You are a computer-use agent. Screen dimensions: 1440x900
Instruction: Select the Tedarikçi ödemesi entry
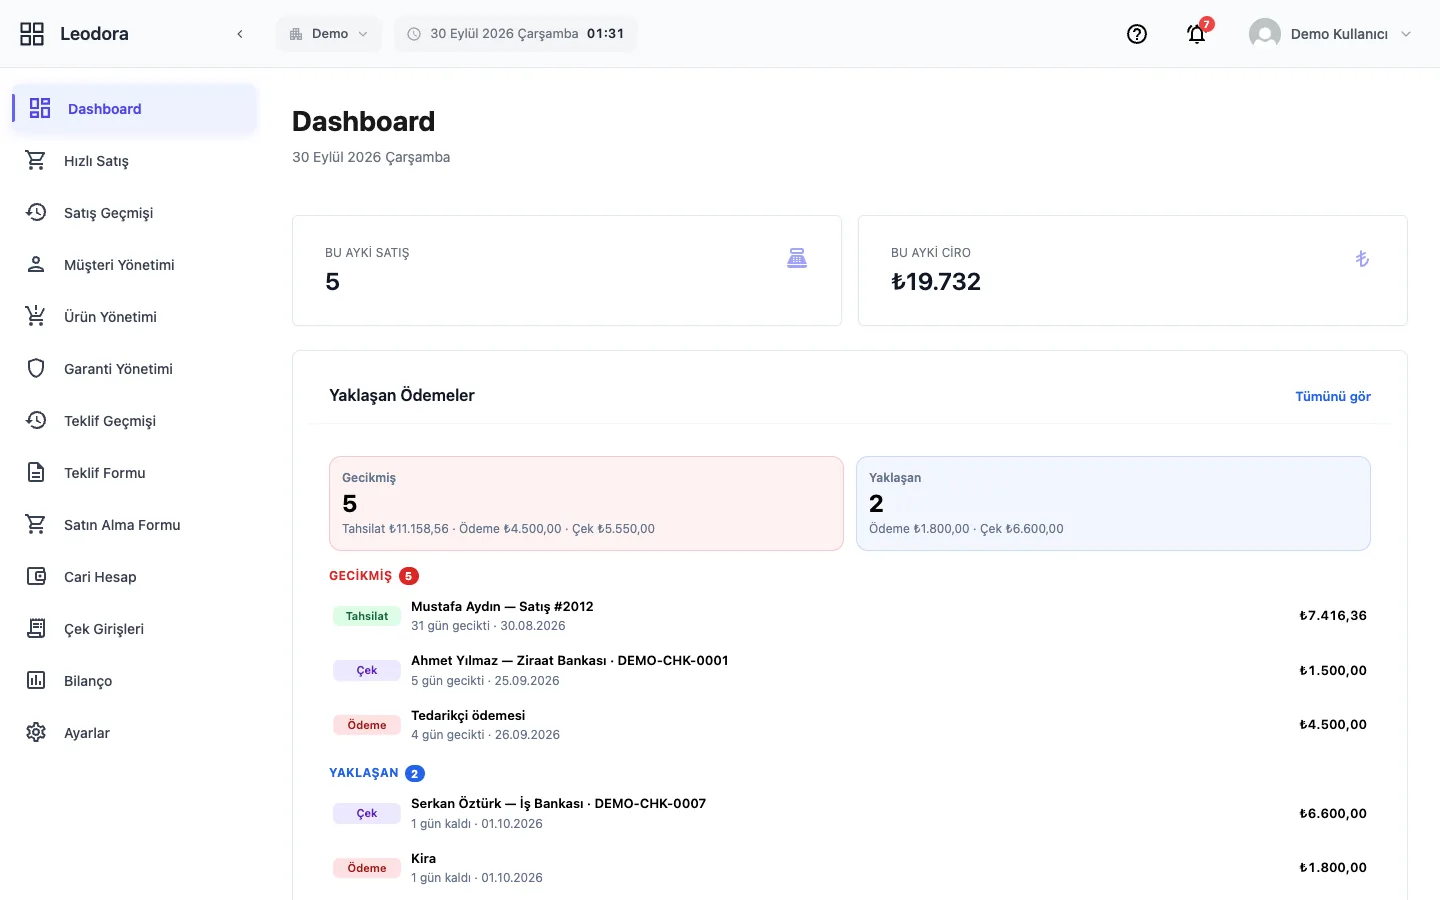pyautogui.click(x=850, y=725)
